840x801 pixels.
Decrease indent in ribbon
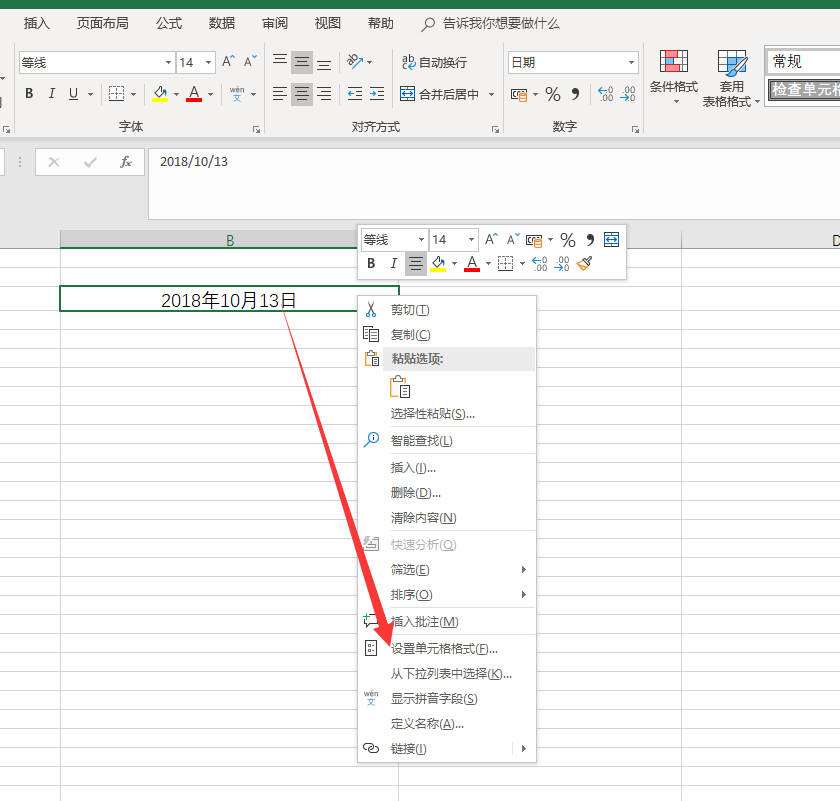[x=355, y=94]
